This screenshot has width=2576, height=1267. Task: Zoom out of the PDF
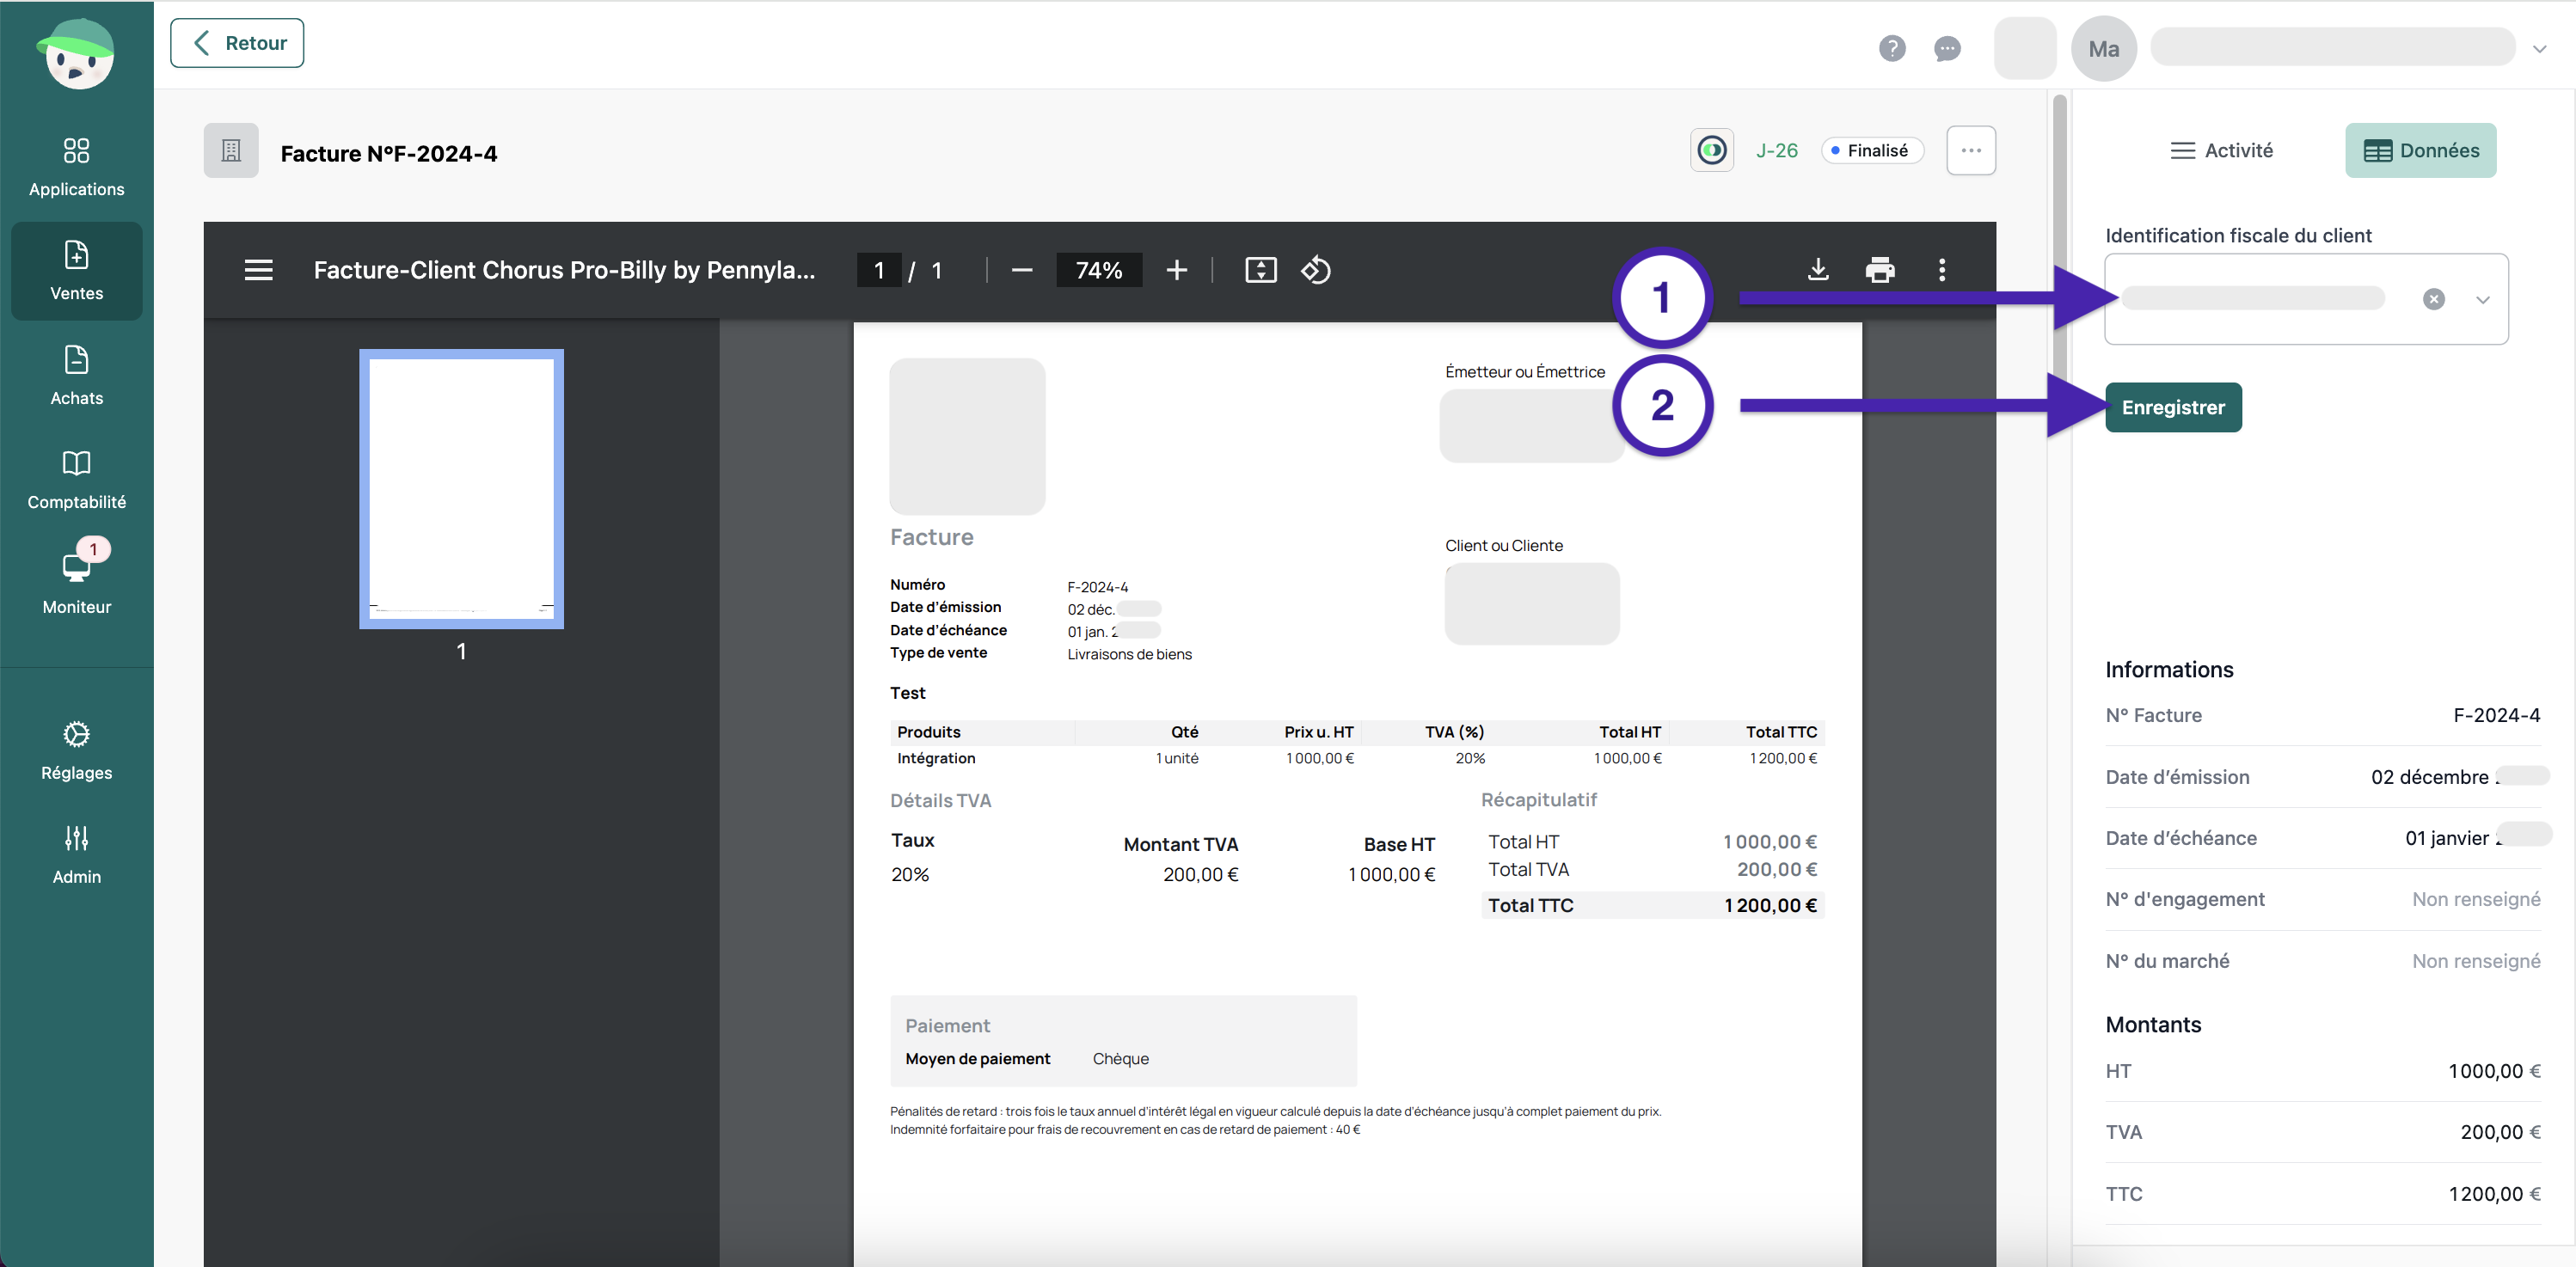click(x=1021, y=270)
